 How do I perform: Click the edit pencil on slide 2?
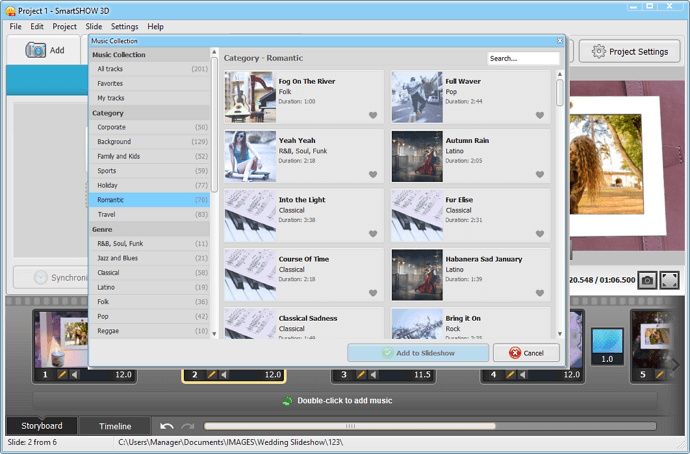[x=212, y=375]
